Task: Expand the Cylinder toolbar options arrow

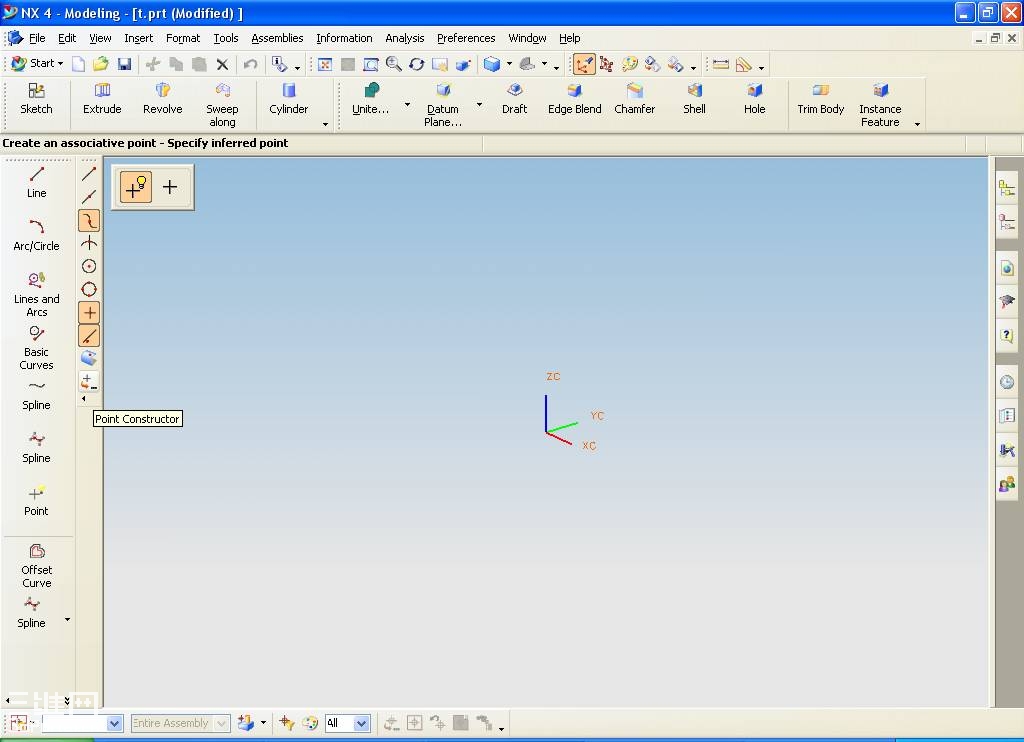Action: point(325,124)
